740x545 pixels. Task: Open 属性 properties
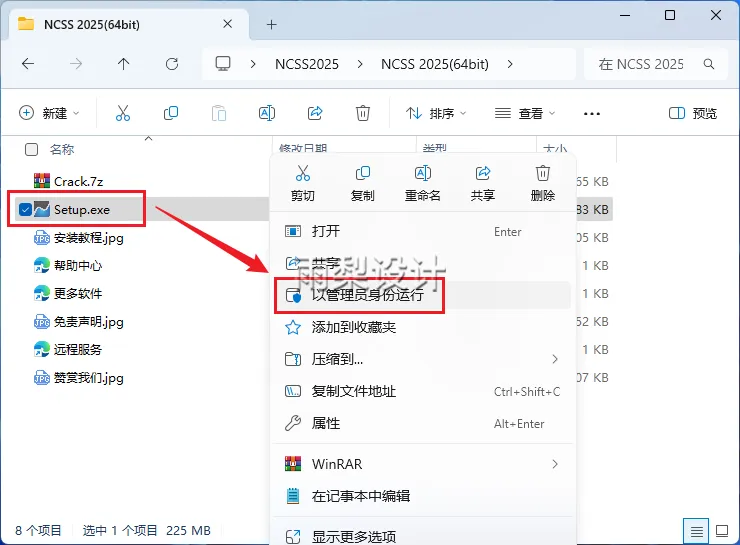423,424
